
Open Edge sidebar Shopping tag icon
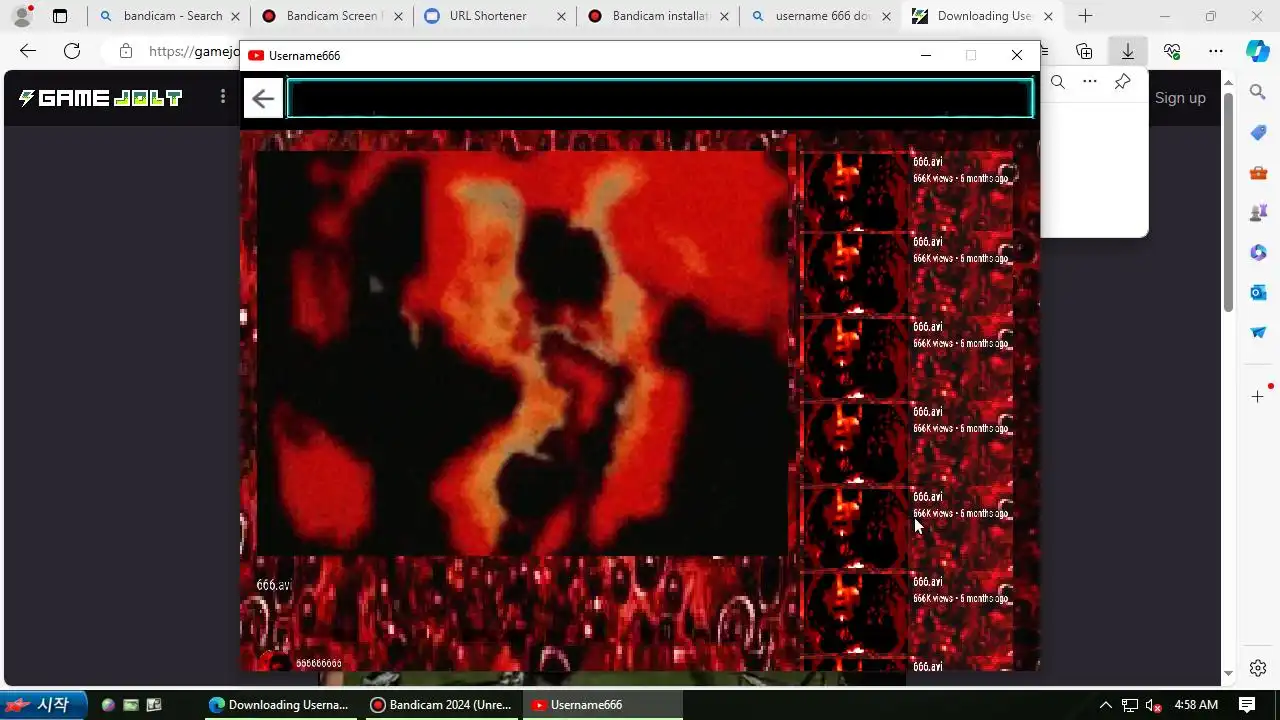[1258, 132]
